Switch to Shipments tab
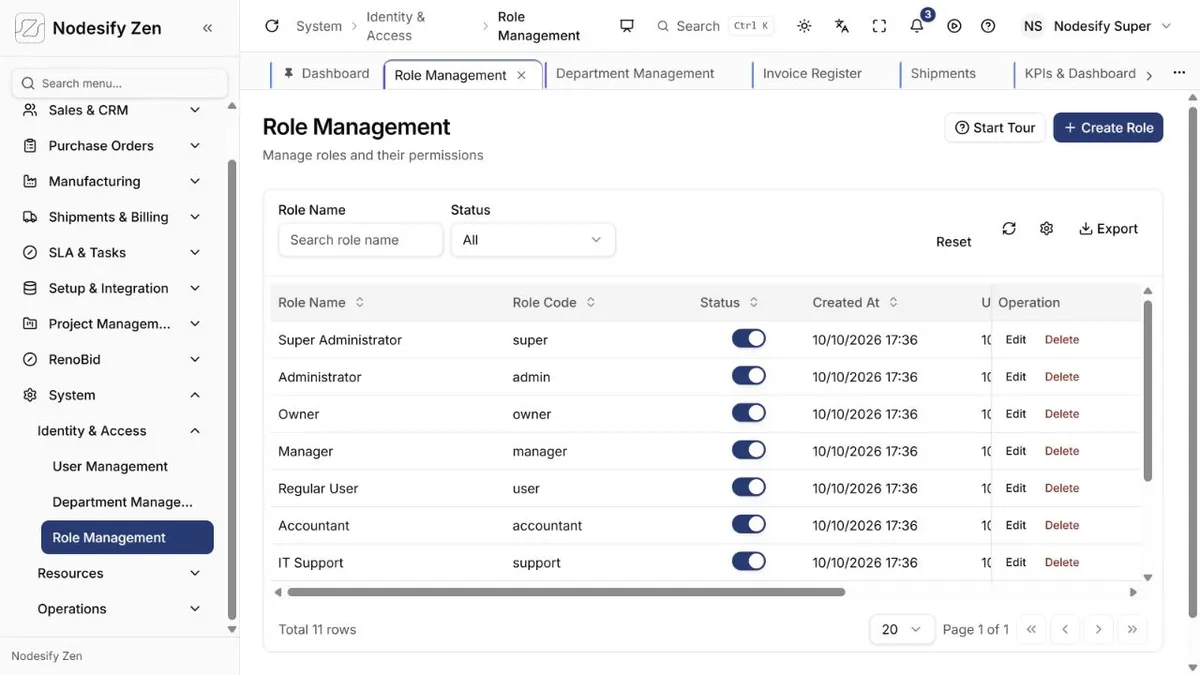1200x675 pixels. coord(943,74)
